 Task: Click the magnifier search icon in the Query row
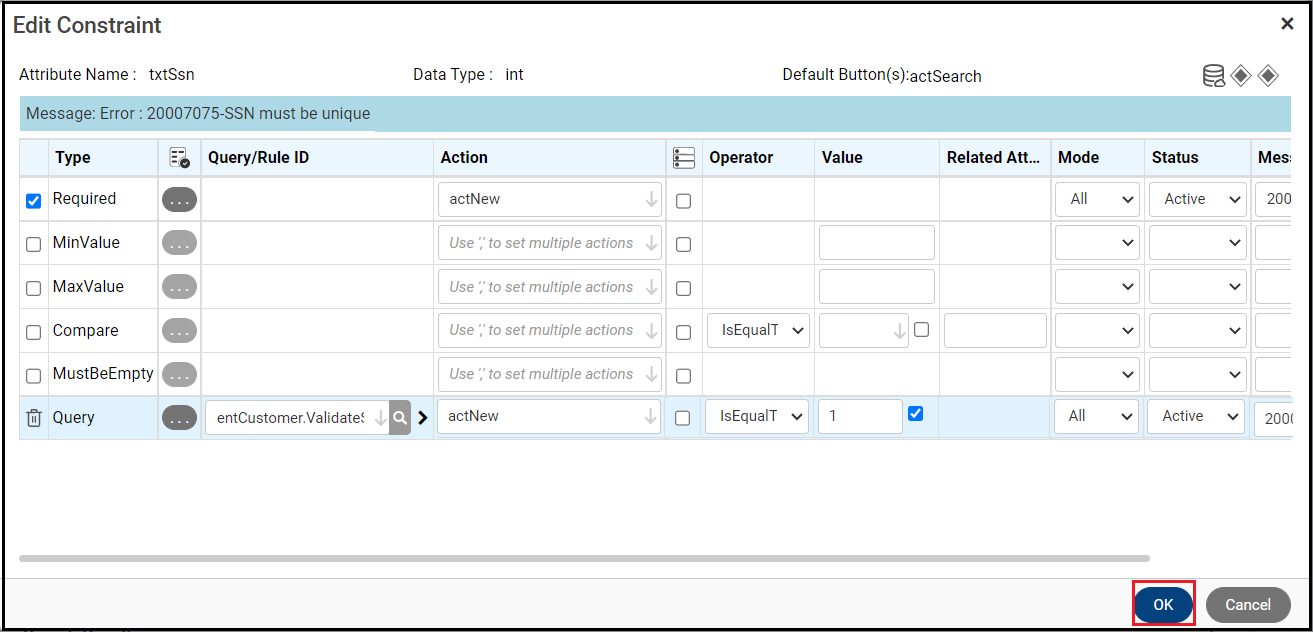(400, 418)
